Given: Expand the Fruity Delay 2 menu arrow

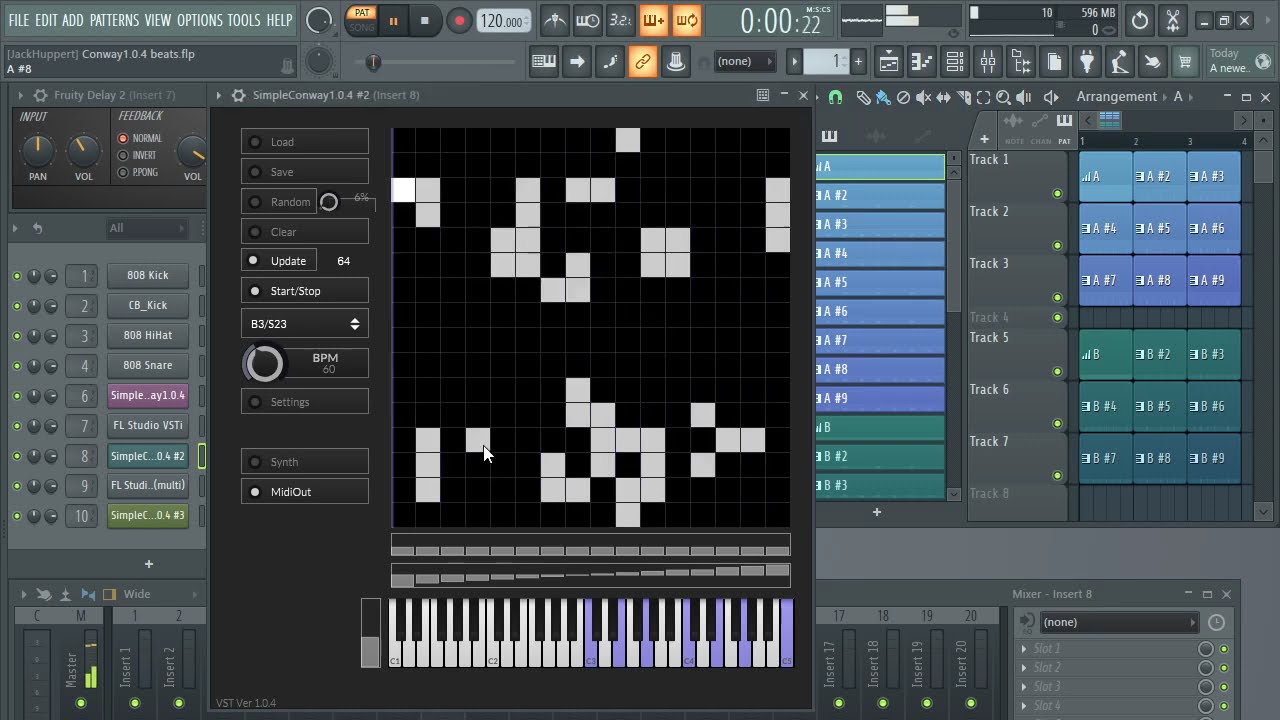Looking at the screenshot, I should (20, 95).
